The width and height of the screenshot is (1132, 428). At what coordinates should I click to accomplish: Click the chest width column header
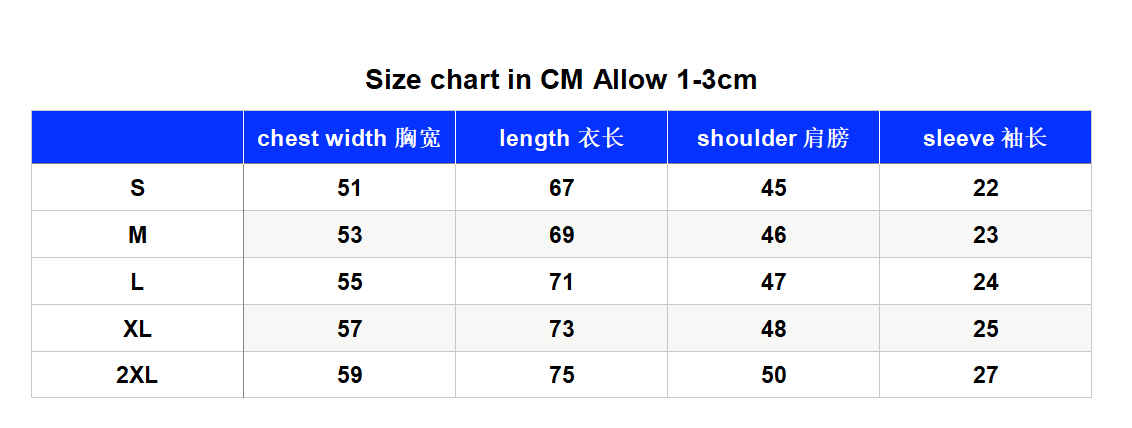click(x=349, y=138)
